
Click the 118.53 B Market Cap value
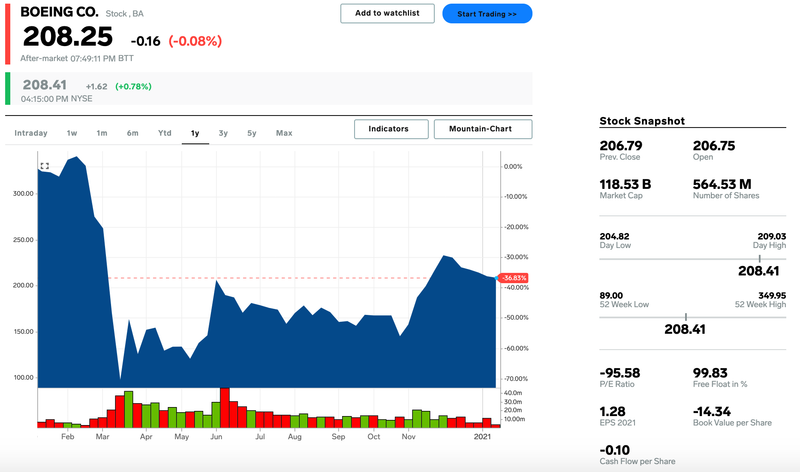coord(625,184)
